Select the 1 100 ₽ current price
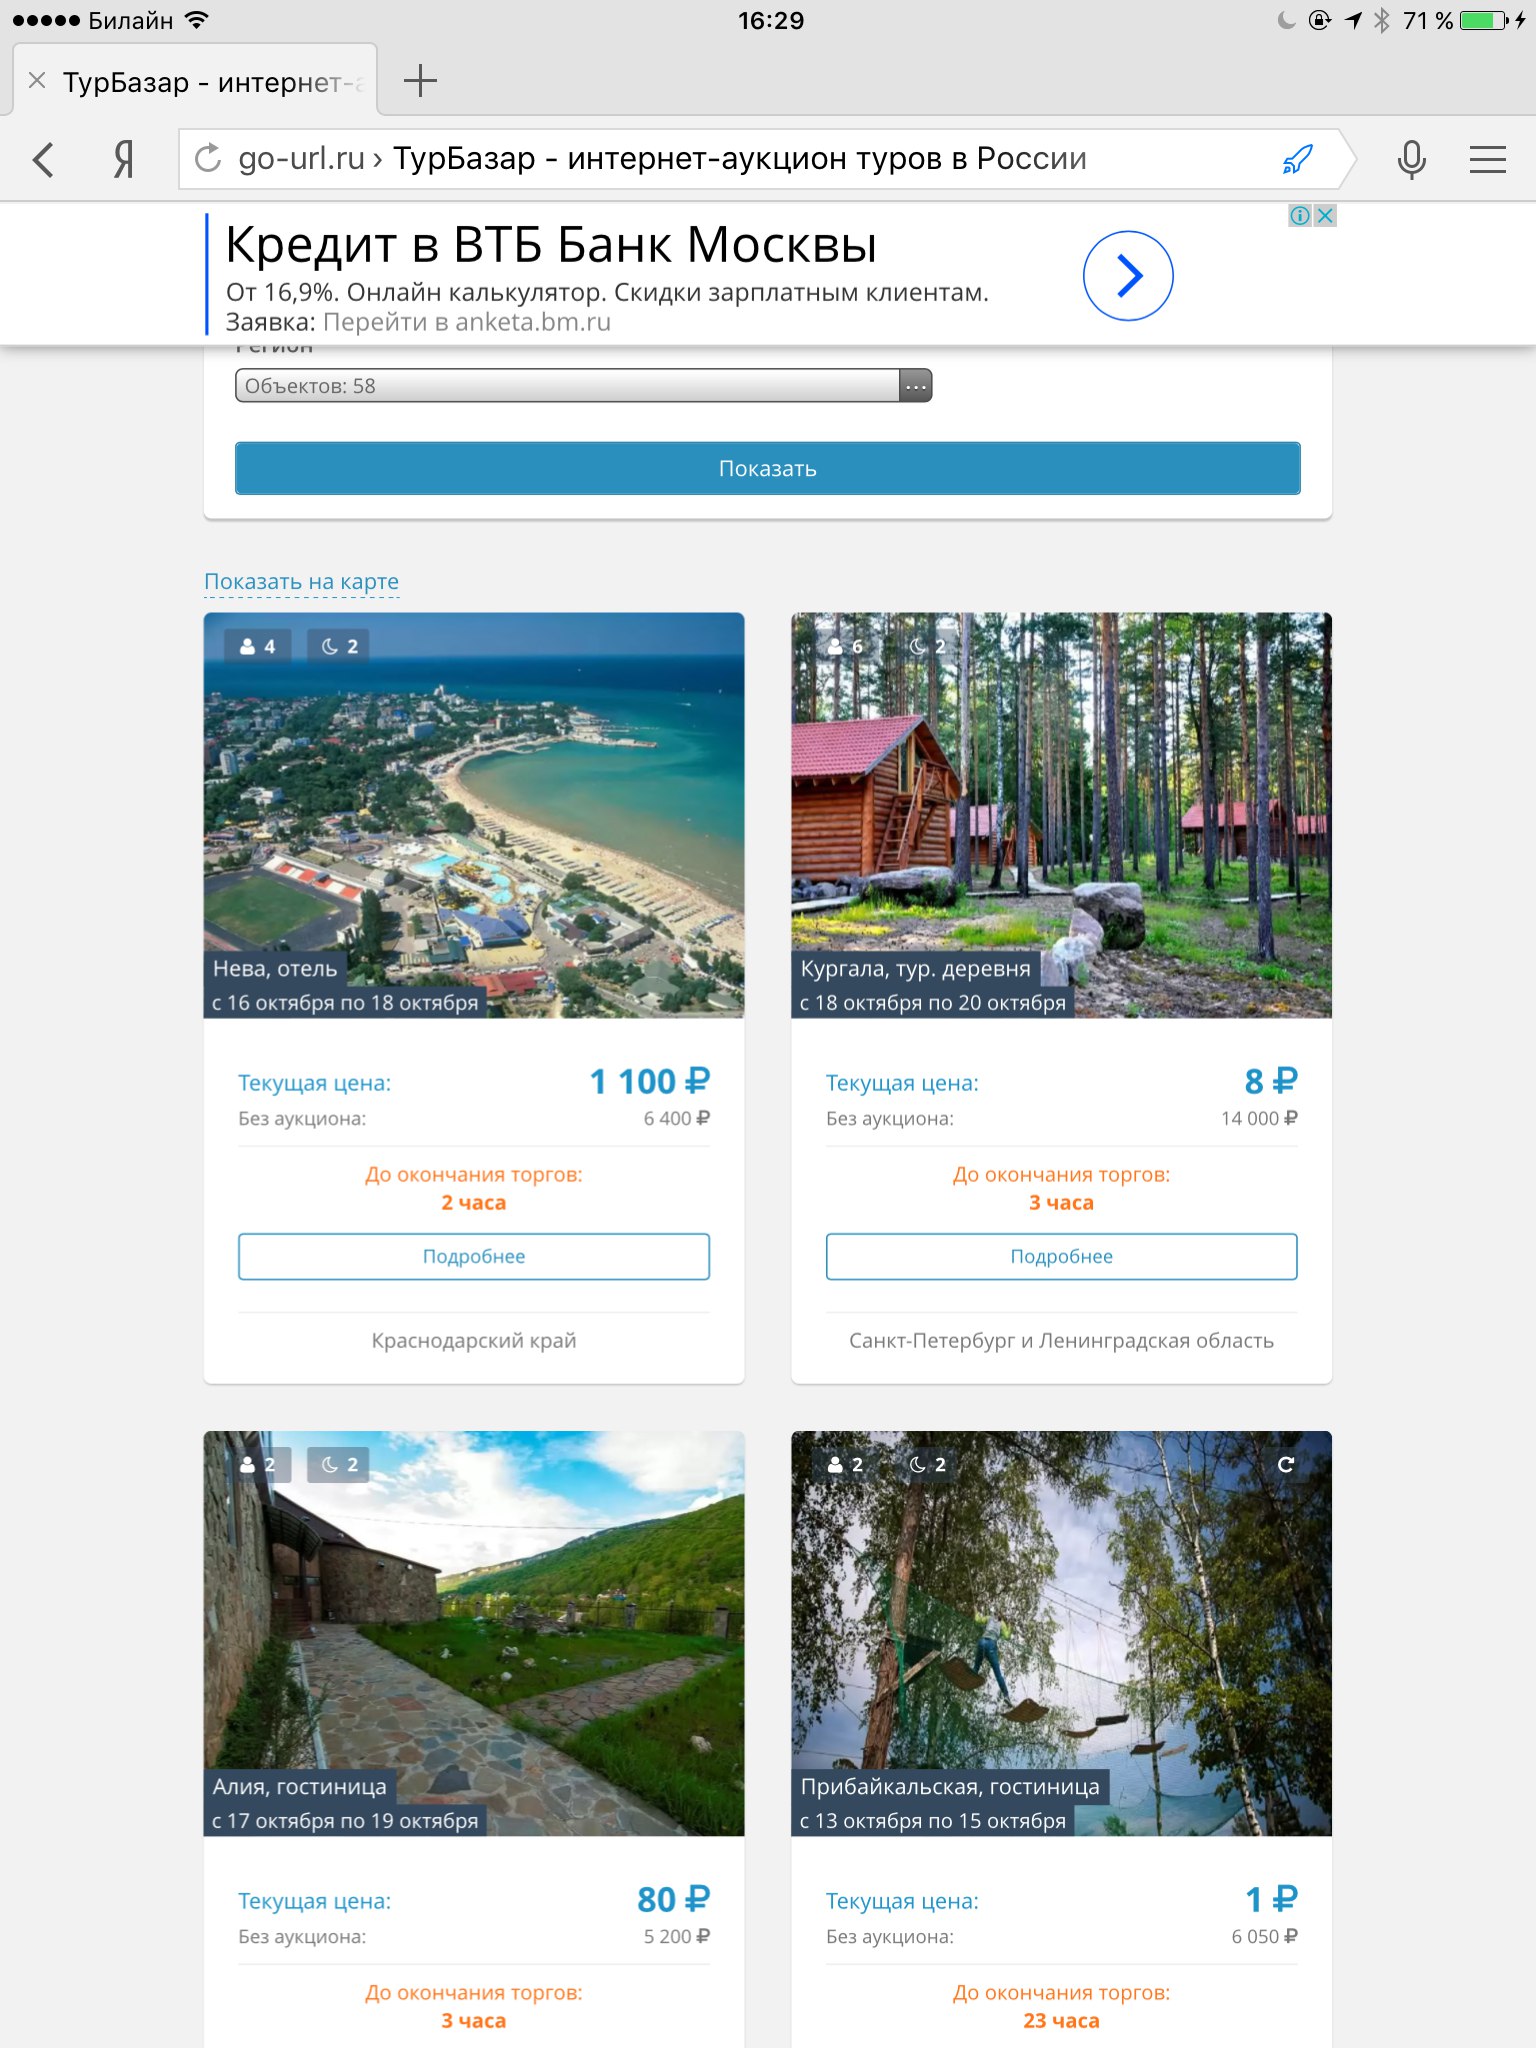The width and height of the screenshot is (1536, 2048). [649, 1081]
